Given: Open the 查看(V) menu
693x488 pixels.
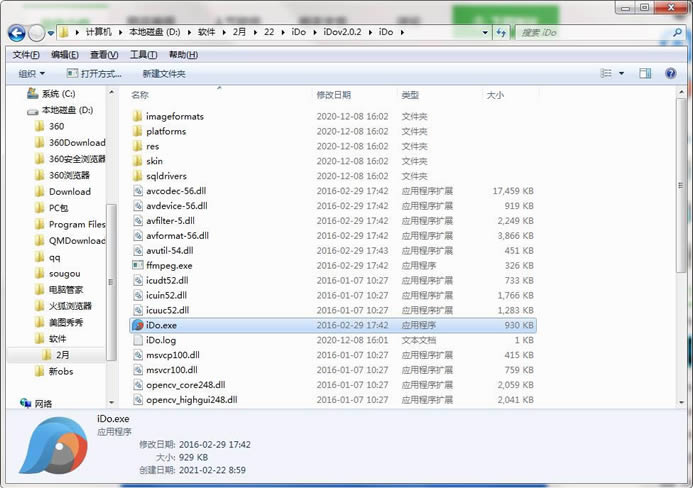Looking at the screenshot, I should (x=104, y=55).
